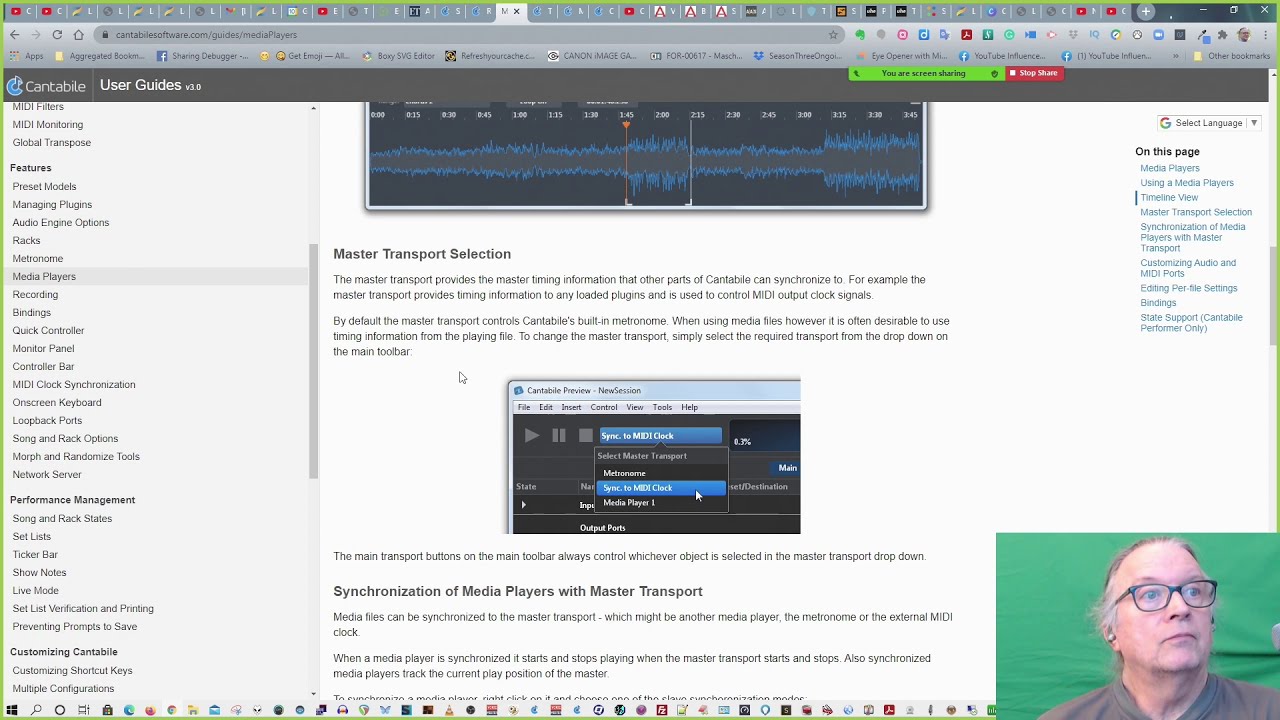Open Audio Engine Options guide
The width and height of the screenshot is (1280, 720).
coord(61,222)
